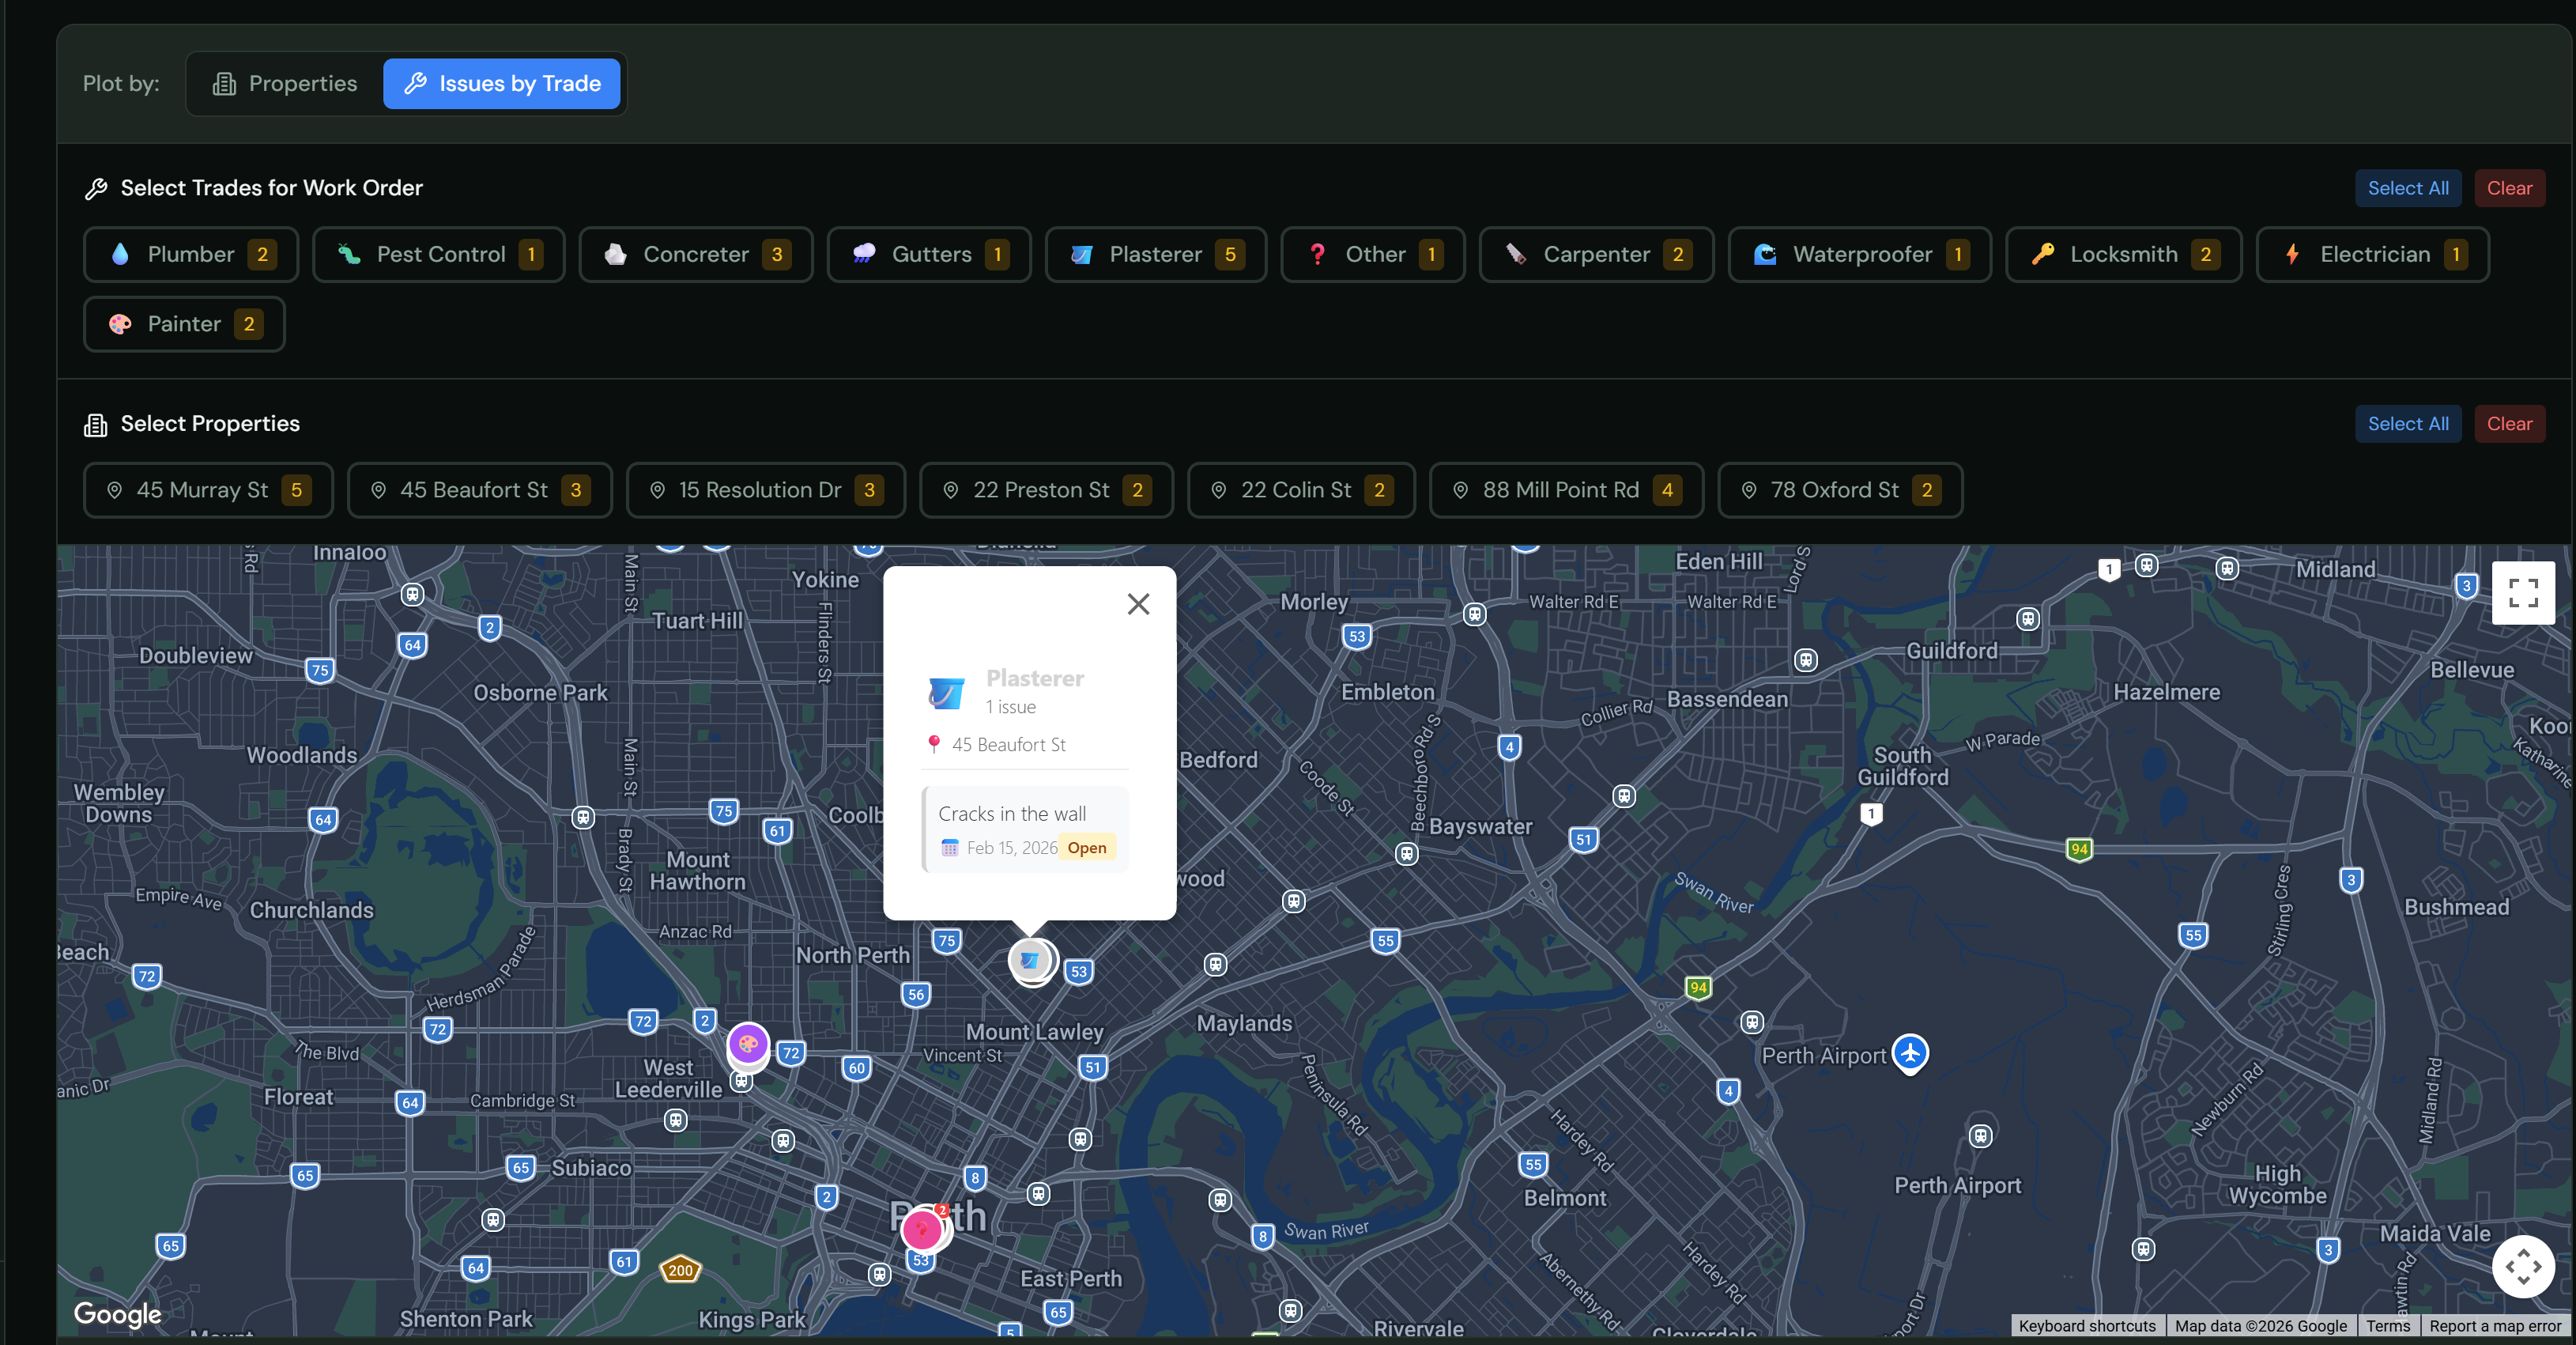Open the Google logo link
2576x1345 pixels.
(118, 1314)
